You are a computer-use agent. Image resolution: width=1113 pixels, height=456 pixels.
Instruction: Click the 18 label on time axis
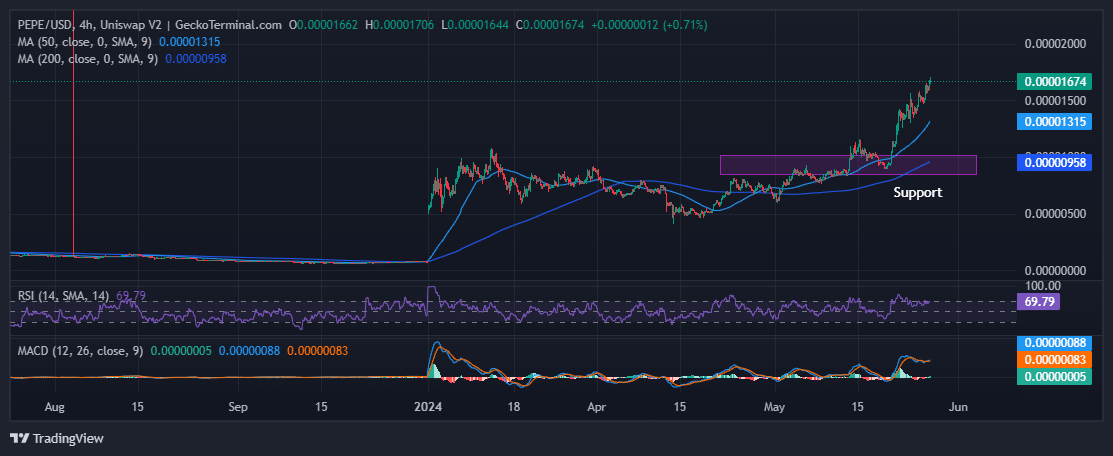[x=514, y=408]
